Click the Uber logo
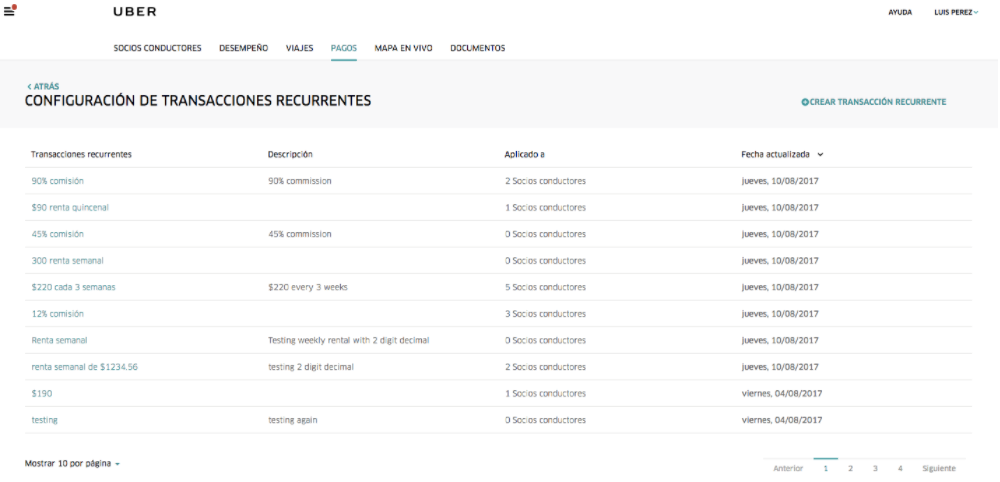 pos(135,12)
